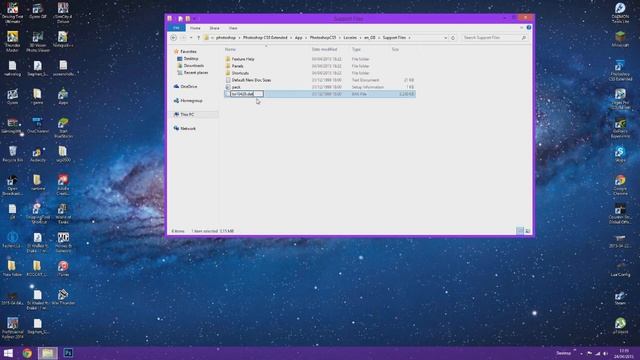Open chevron after Locales breadcrumb
This screenshot has width=640, height=360.
click(360, 38)
